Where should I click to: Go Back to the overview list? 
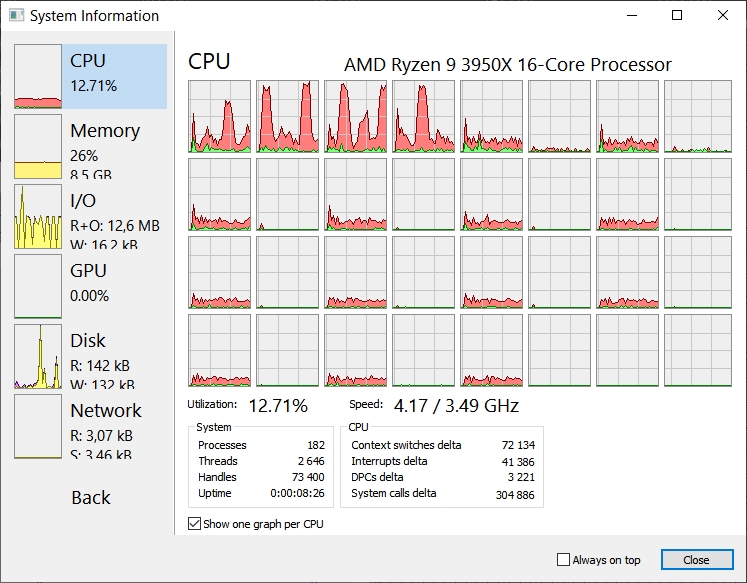click(x=91, y=497)
